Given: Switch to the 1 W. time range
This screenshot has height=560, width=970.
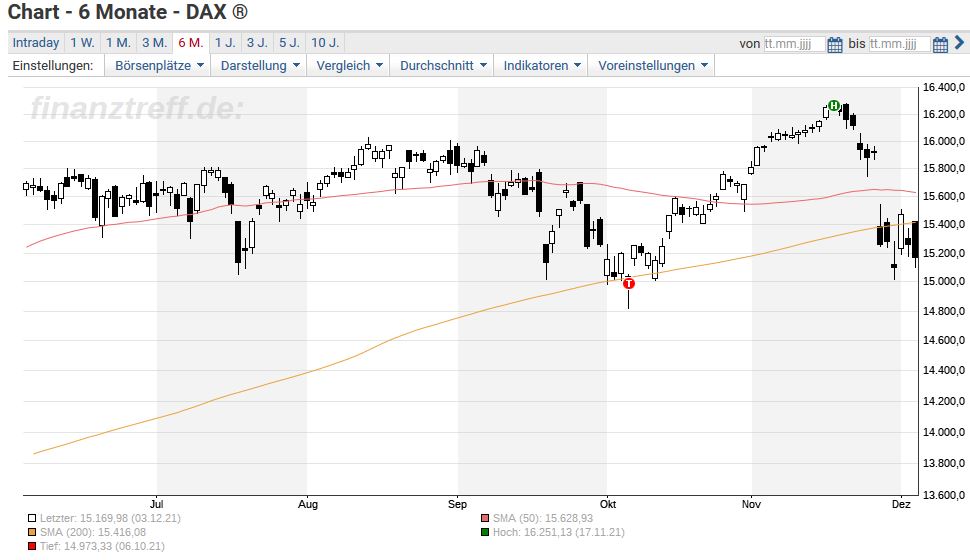Looking at the screenshot, I should click(82, 43).
